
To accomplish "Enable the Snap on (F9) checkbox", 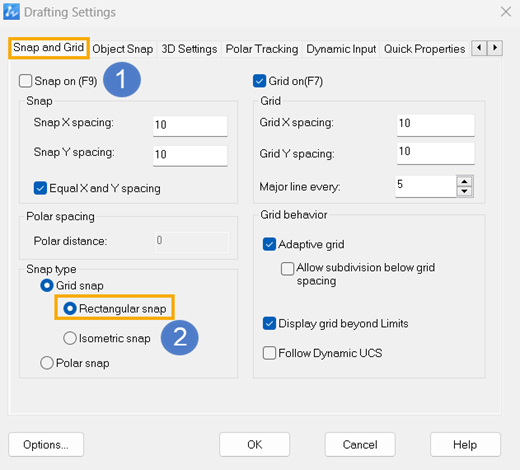I will [x=26, y=81].
